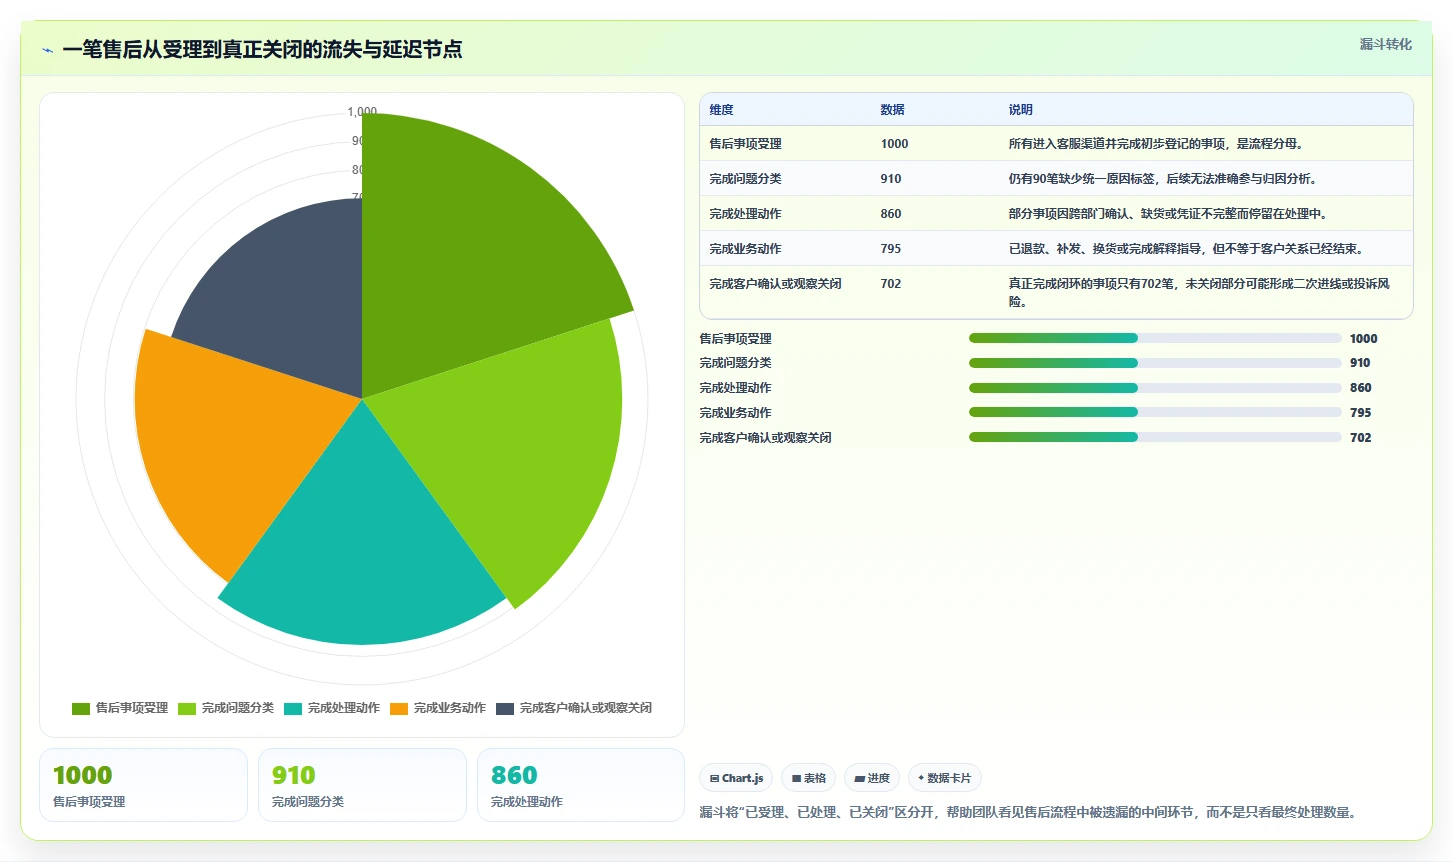Image resolution: width=1453 pixels, height=862 pixels.
Task: Click the Chart.js tag chip
Action: [736, 778]
